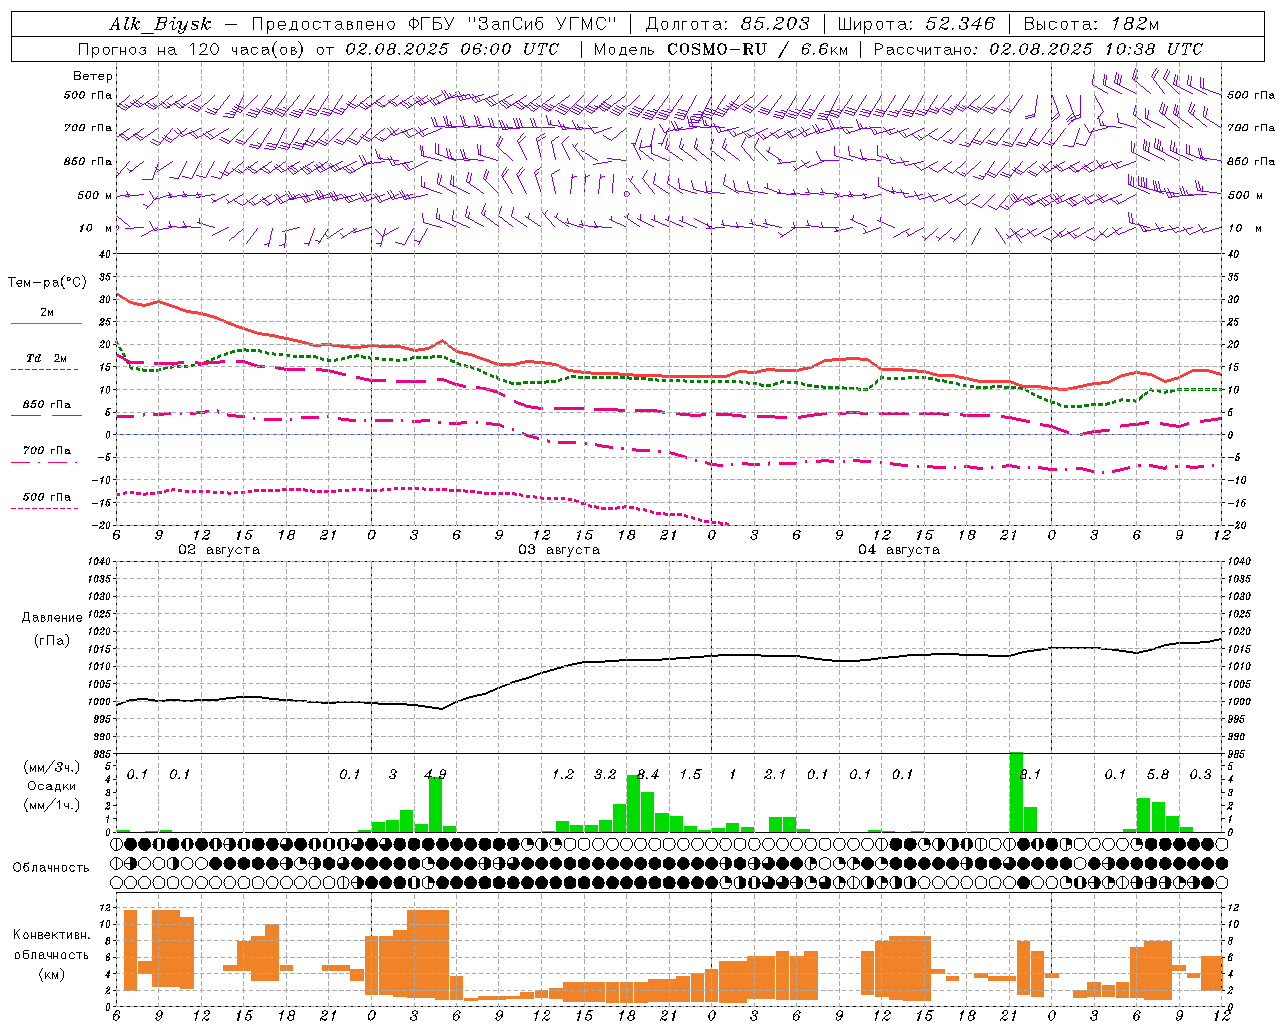This screenshot has width=1280, height=1024.
Task: Click the '(гПа)' unit label under Давление
Action: (52, 641)
